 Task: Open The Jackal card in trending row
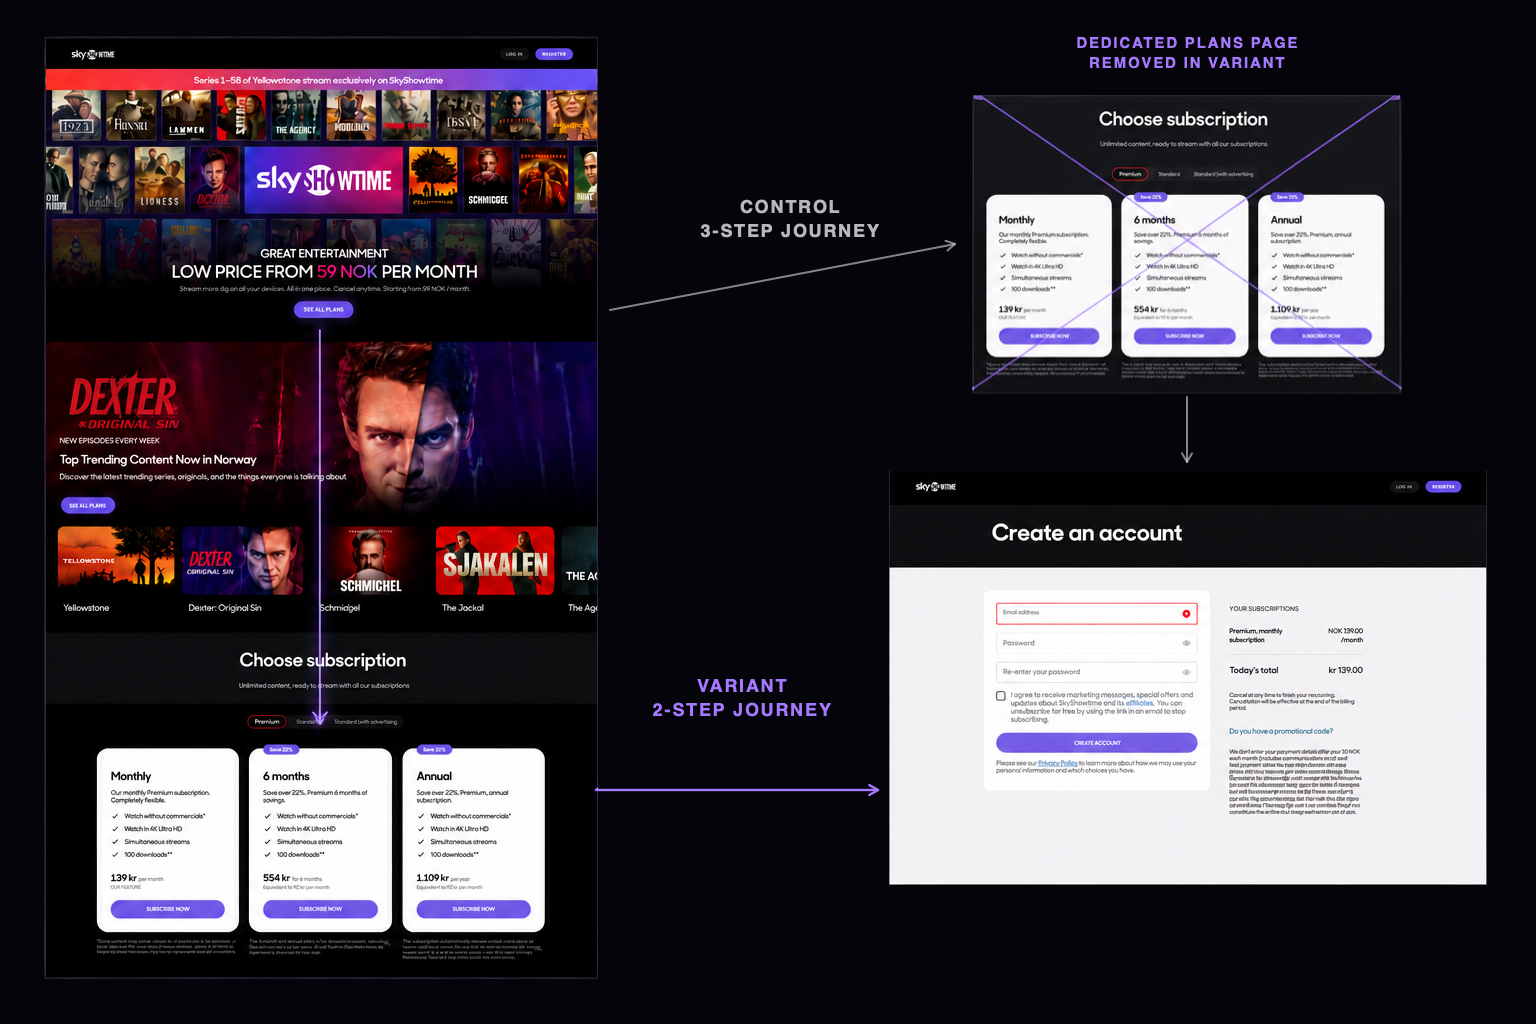[495, 560]
